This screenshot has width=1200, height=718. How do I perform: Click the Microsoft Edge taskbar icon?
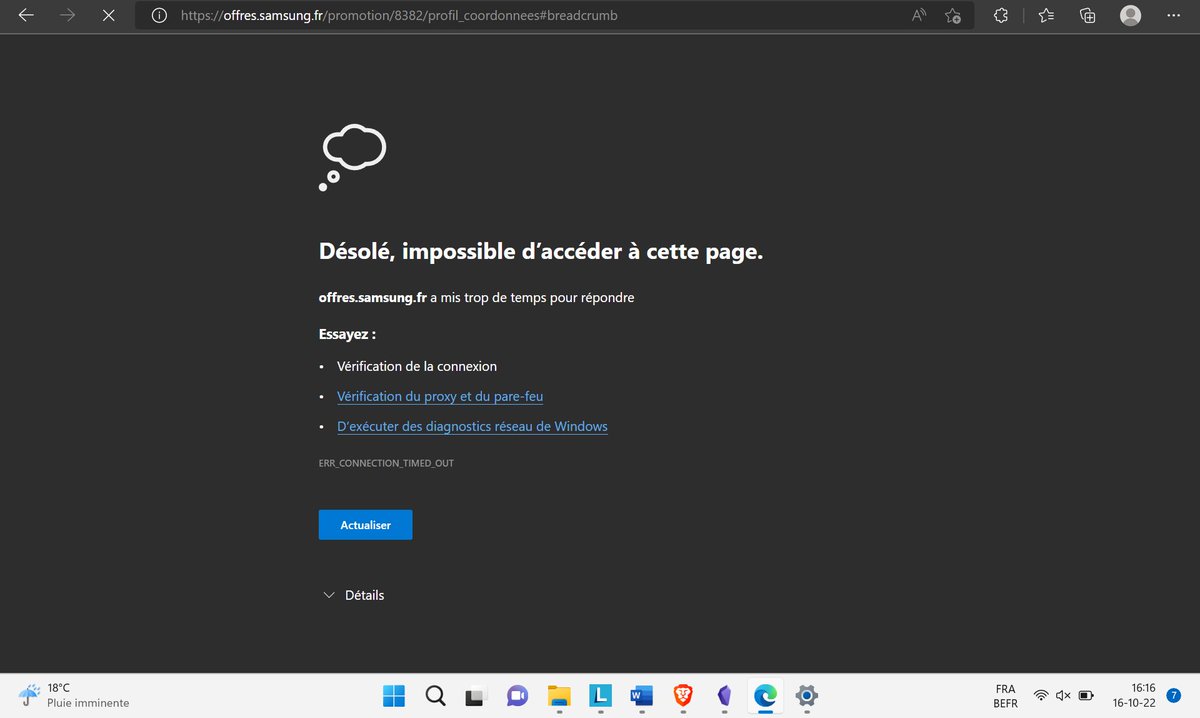[x=765, y=695]
